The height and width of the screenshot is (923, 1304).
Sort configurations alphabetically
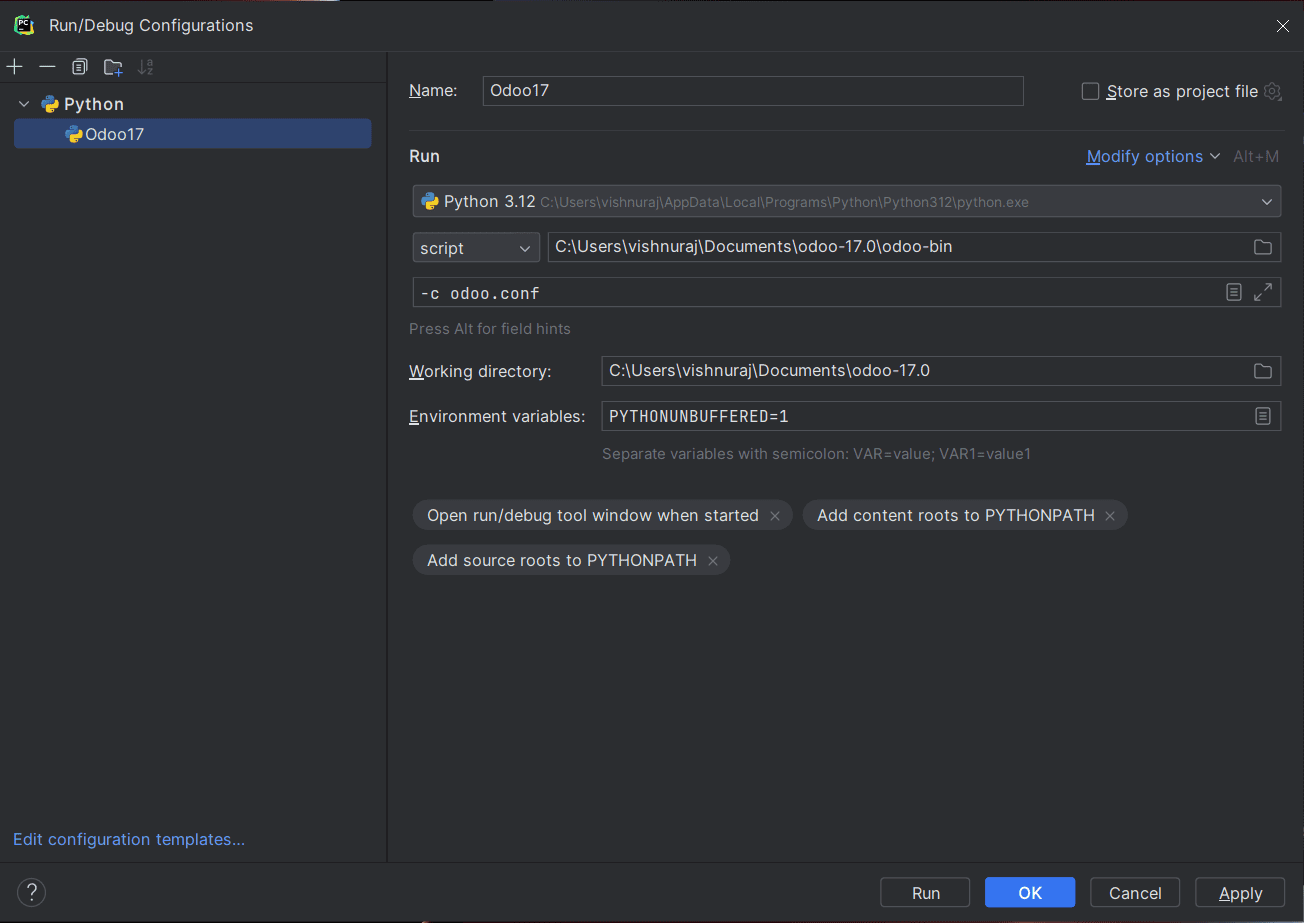[x=146, y=67]
